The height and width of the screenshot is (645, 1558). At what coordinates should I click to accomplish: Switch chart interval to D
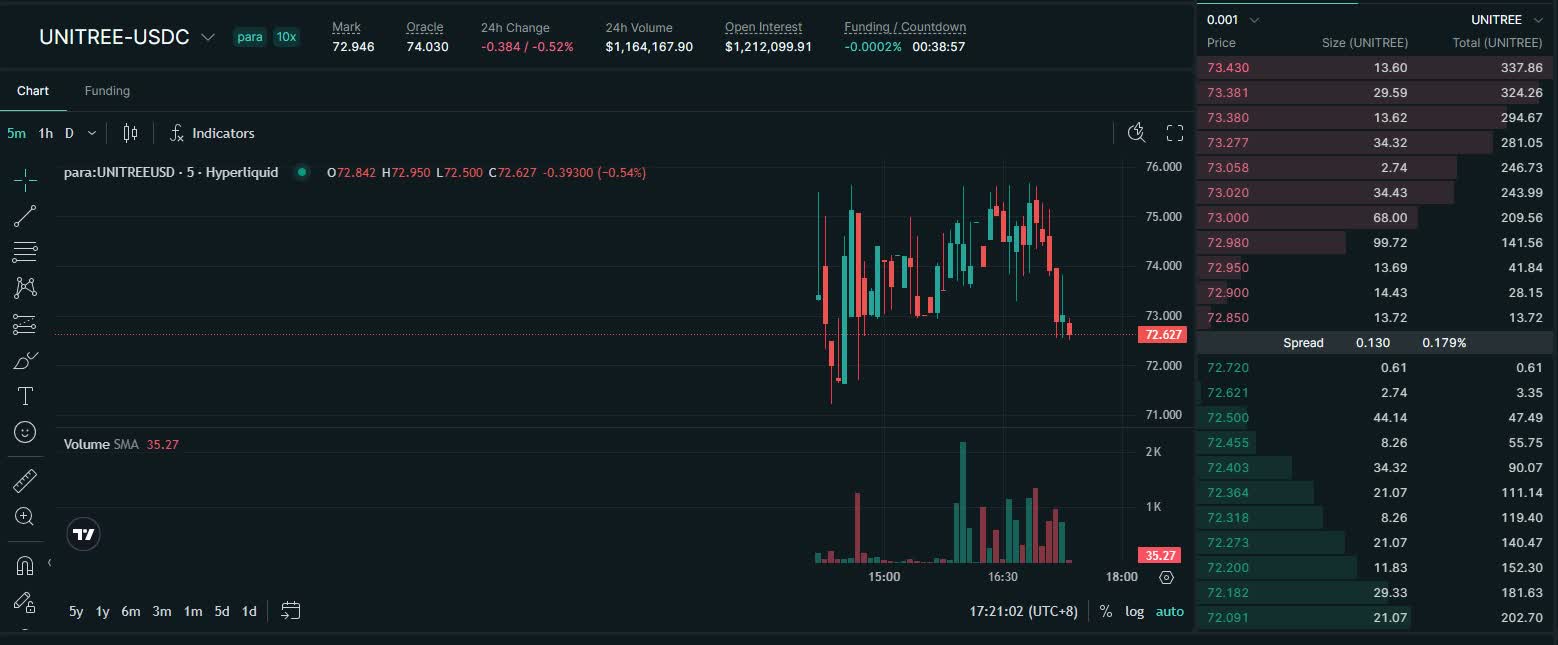pyautogui.click(x=69, y=133)
